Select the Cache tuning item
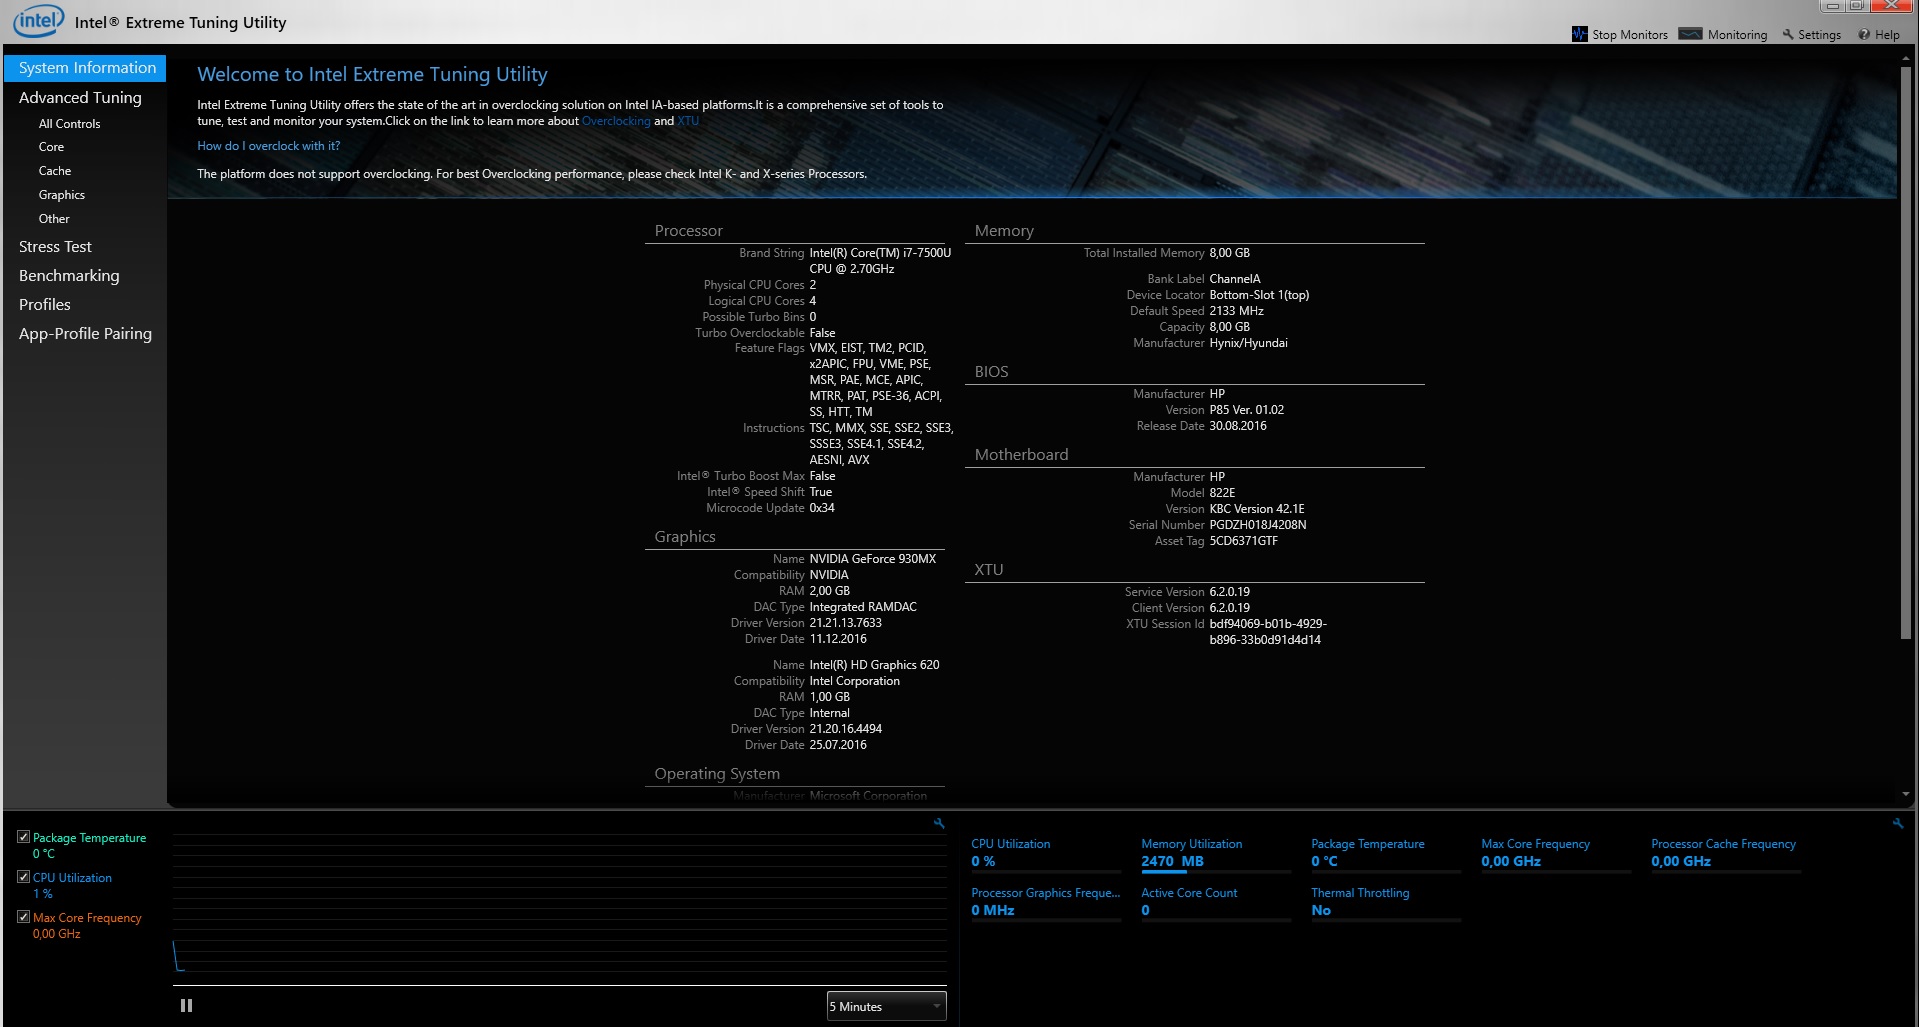Image resolution: width=1919 pixels, height=1027 pixels. [55, 171]
